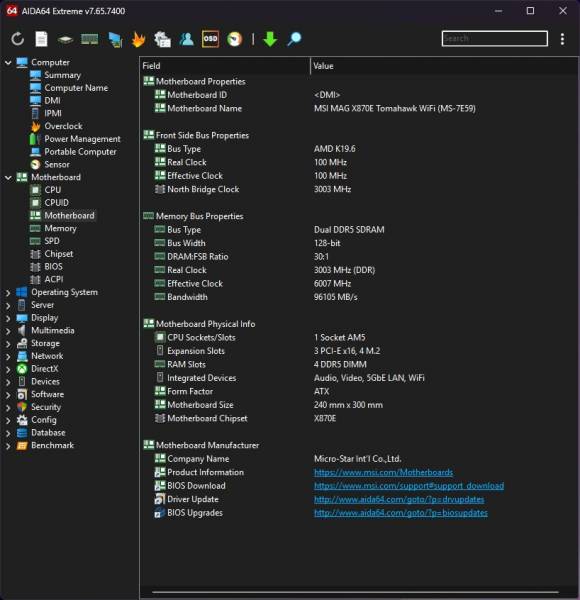
Task: Click the Value column header
Action: [x=445, y=66]
